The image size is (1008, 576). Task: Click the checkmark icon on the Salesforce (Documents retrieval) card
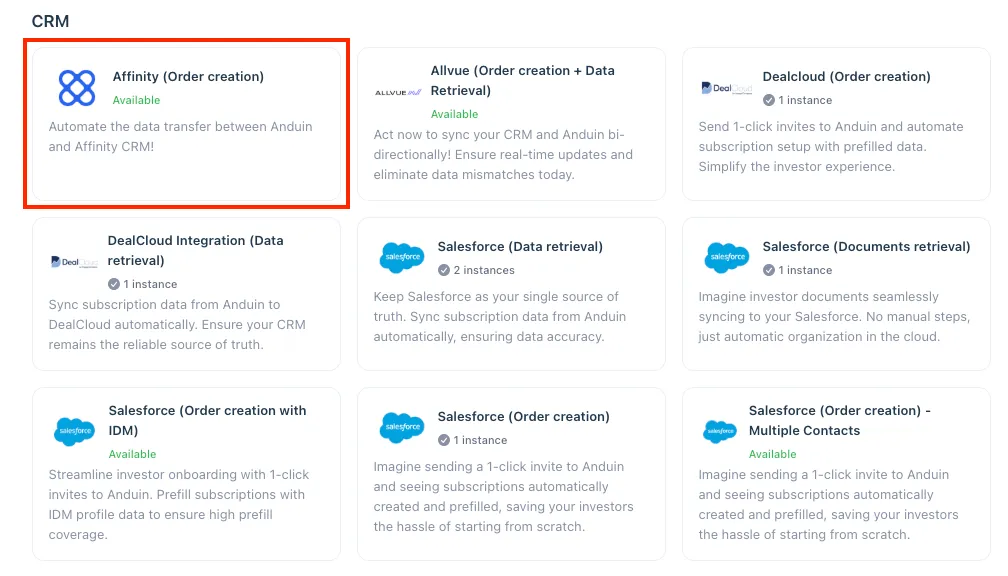(x=769, y=270)
